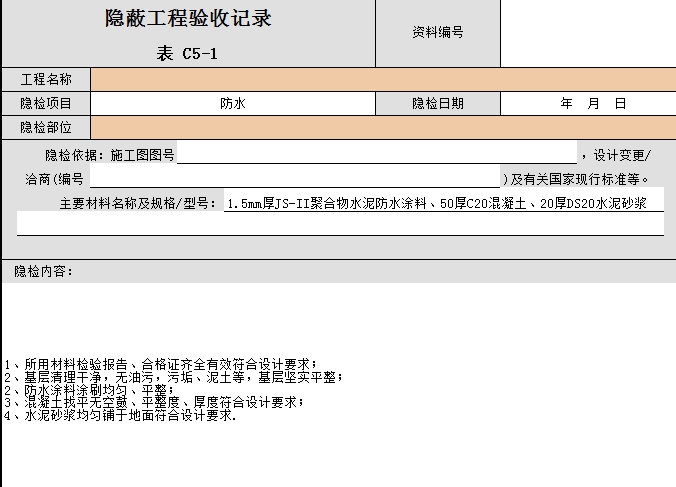Viewport: 676px width, 487px height.
Task: Click the orange 隐检部位 input cell
Action: (383, 128)
